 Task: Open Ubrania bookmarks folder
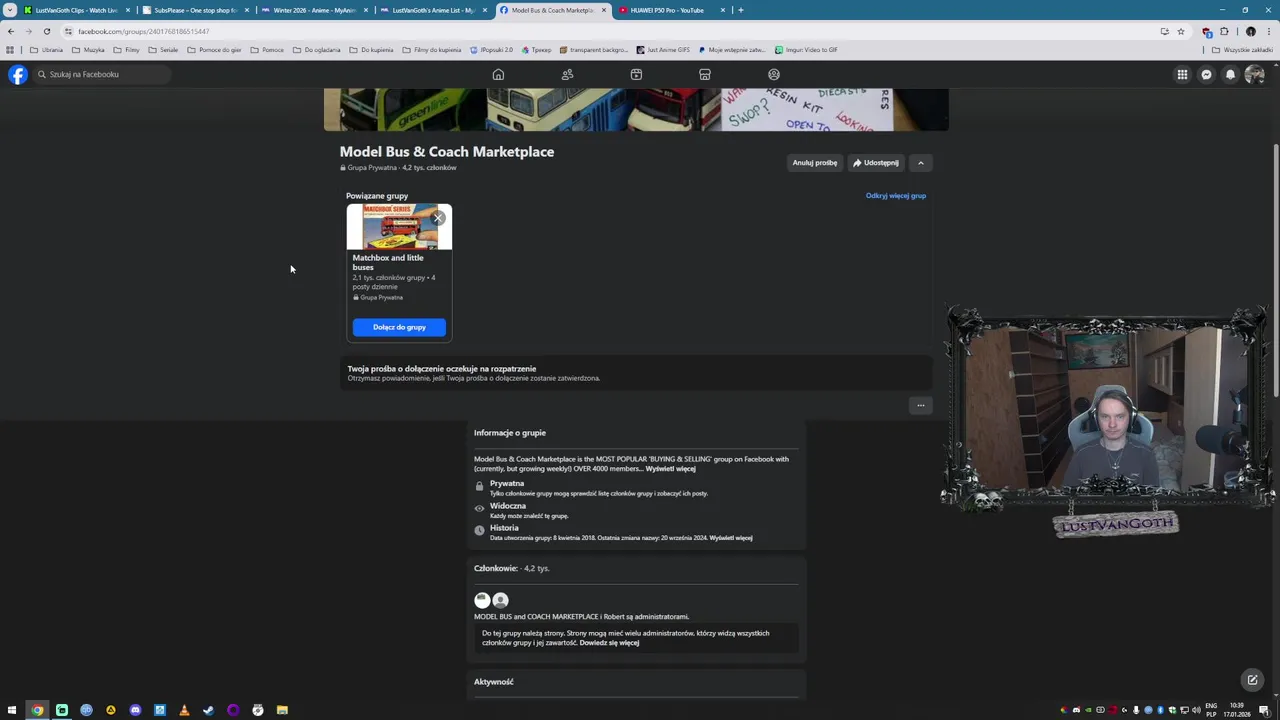(x=46, y=49)
